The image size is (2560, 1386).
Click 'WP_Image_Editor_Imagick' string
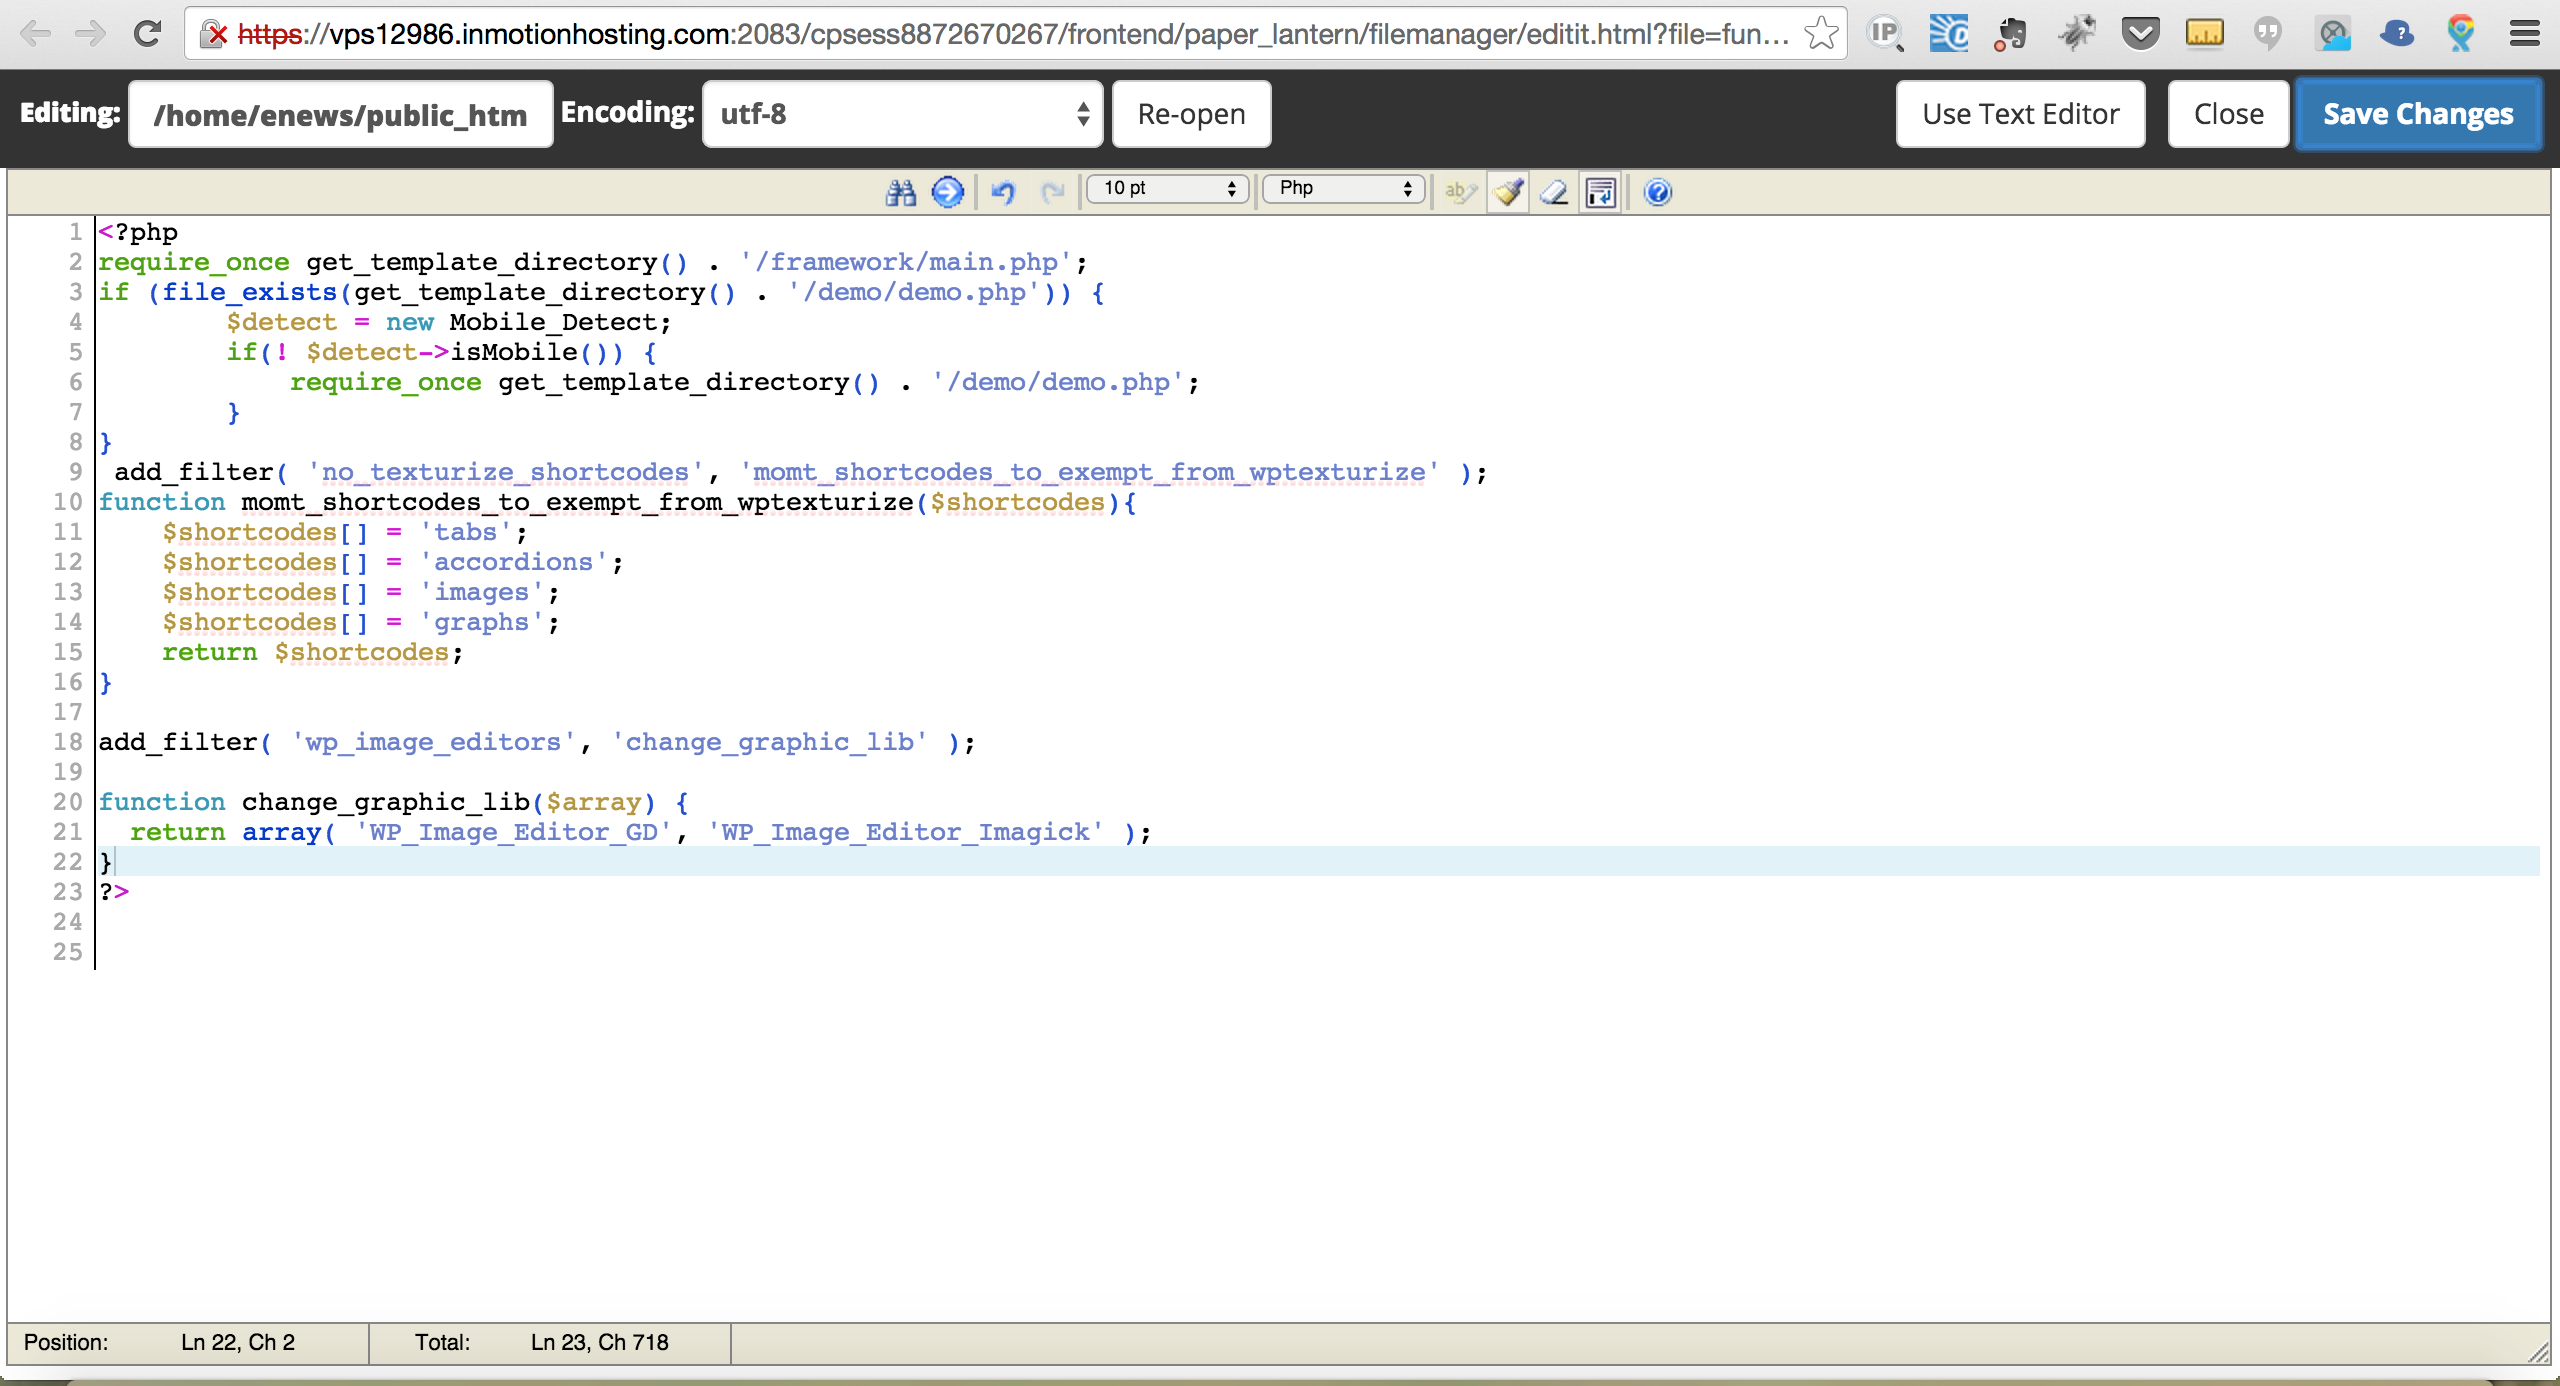[905, 832]
